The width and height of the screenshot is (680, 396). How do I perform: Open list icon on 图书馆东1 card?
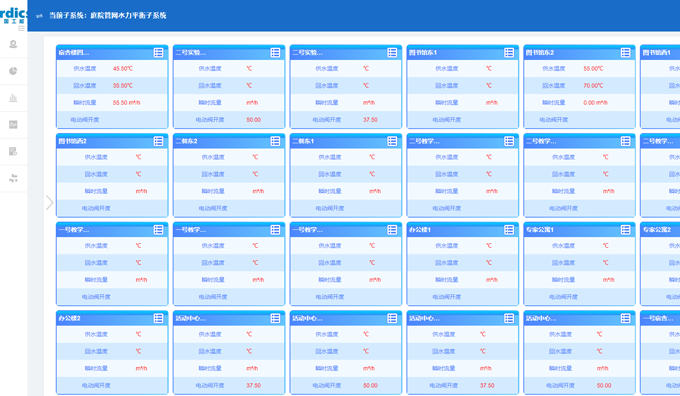coord(509,52)
